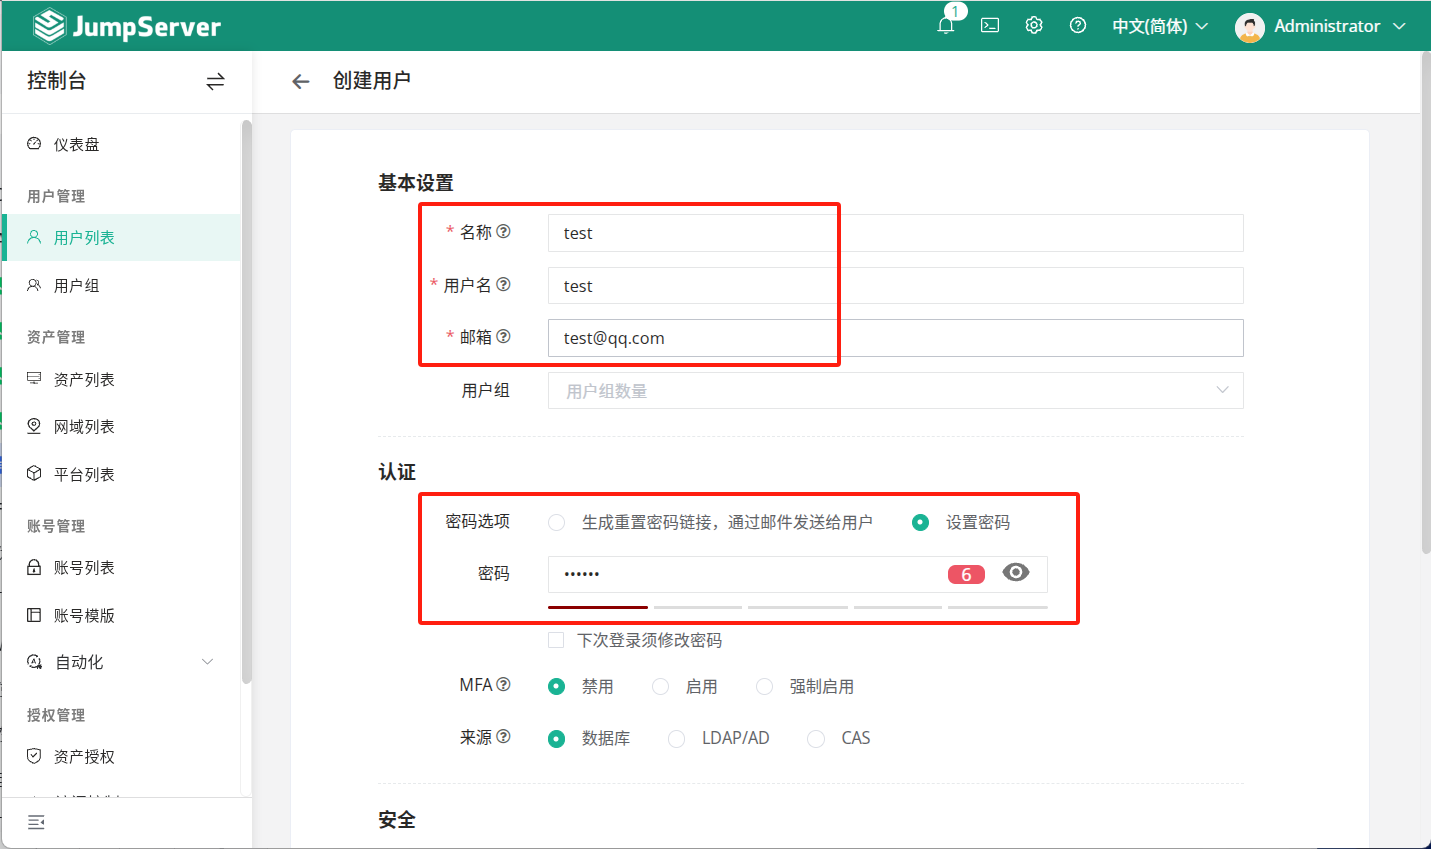Open the Administrator account menu
The width and height of the screenshot is (1431, 849).
point(1340,26)
